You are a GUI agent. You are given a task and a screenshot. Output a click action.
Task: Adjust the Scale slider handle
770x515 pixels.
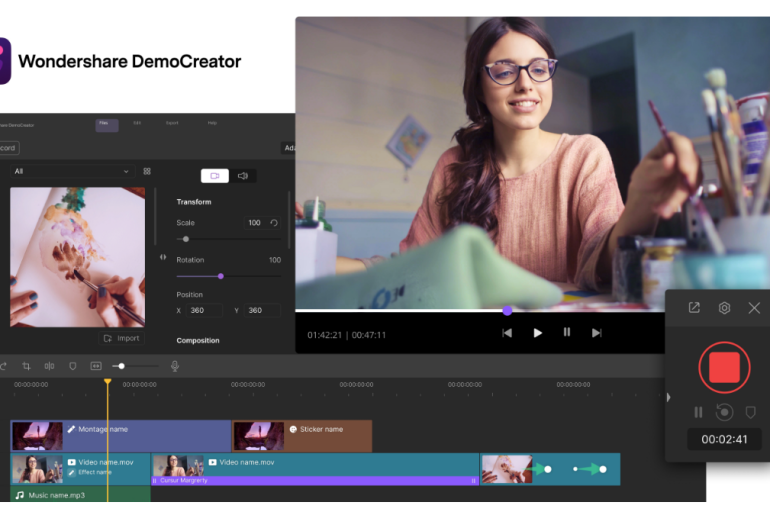186,239
